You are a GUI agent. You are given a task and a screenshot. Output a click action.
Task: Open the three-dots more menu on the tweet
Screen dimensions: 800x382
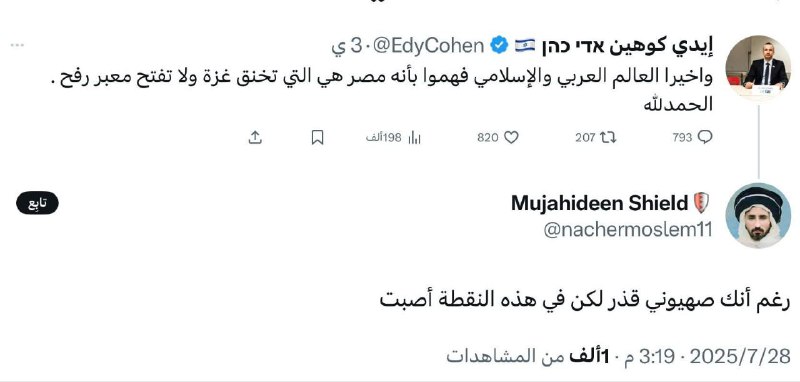17,45
